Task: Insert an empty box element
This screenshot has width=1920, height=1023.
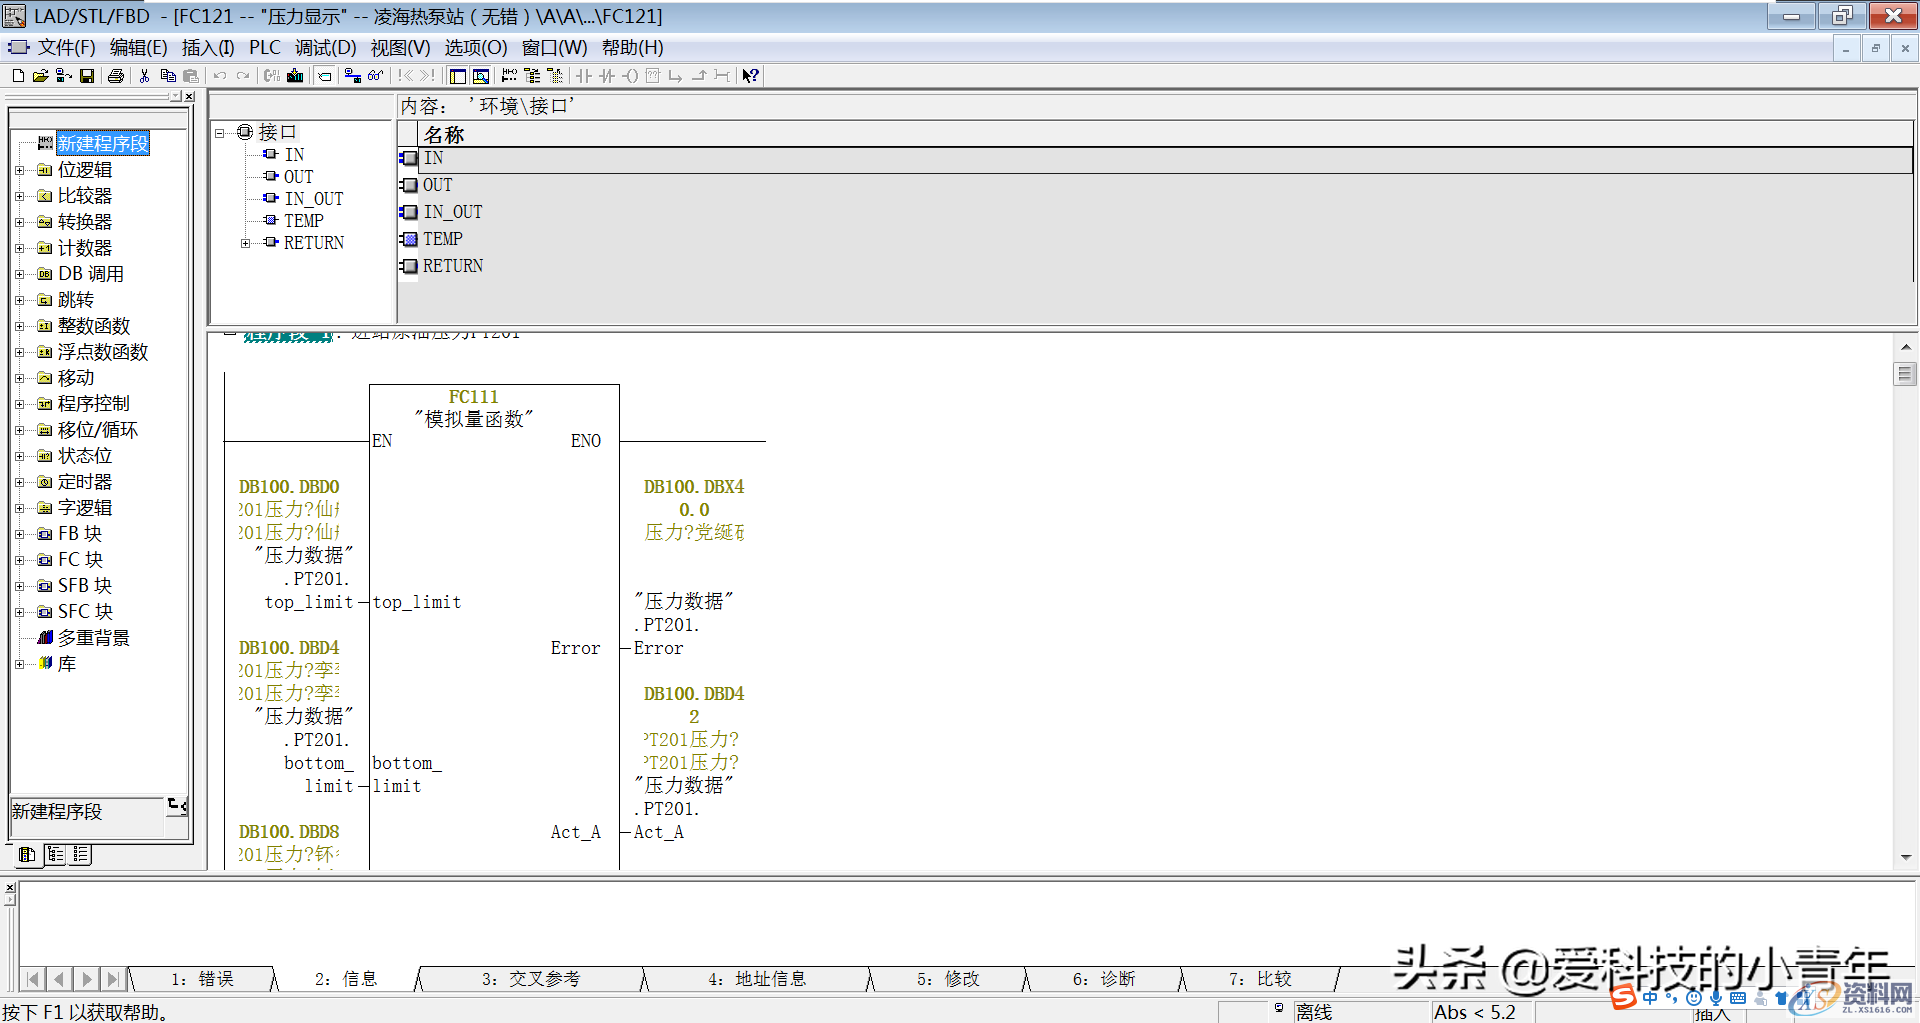Action: click(x=653, y=75)
